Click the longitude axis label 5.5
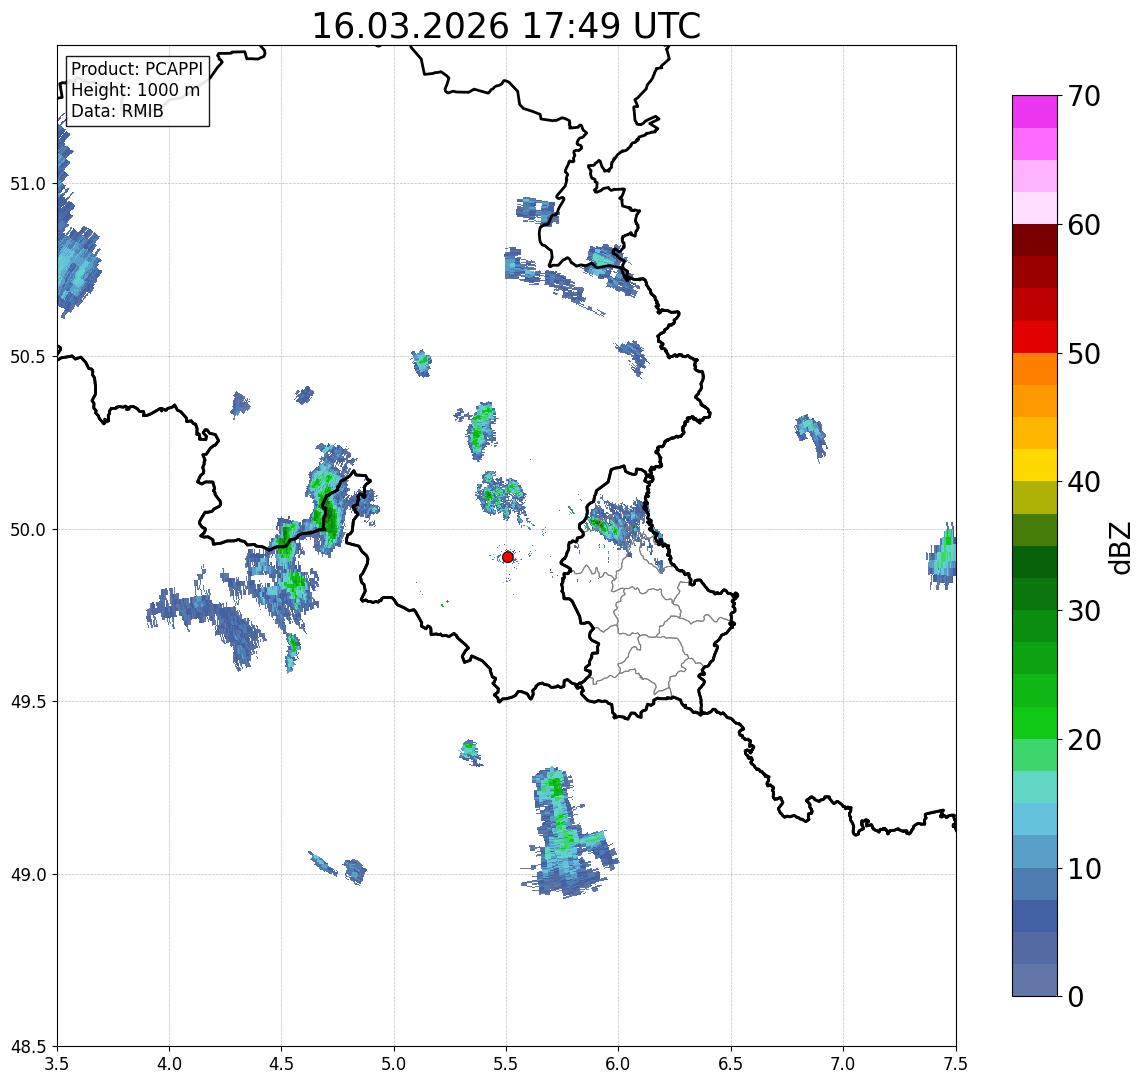Viewport: 1145px width, 1084px height. pos(507,1063)
